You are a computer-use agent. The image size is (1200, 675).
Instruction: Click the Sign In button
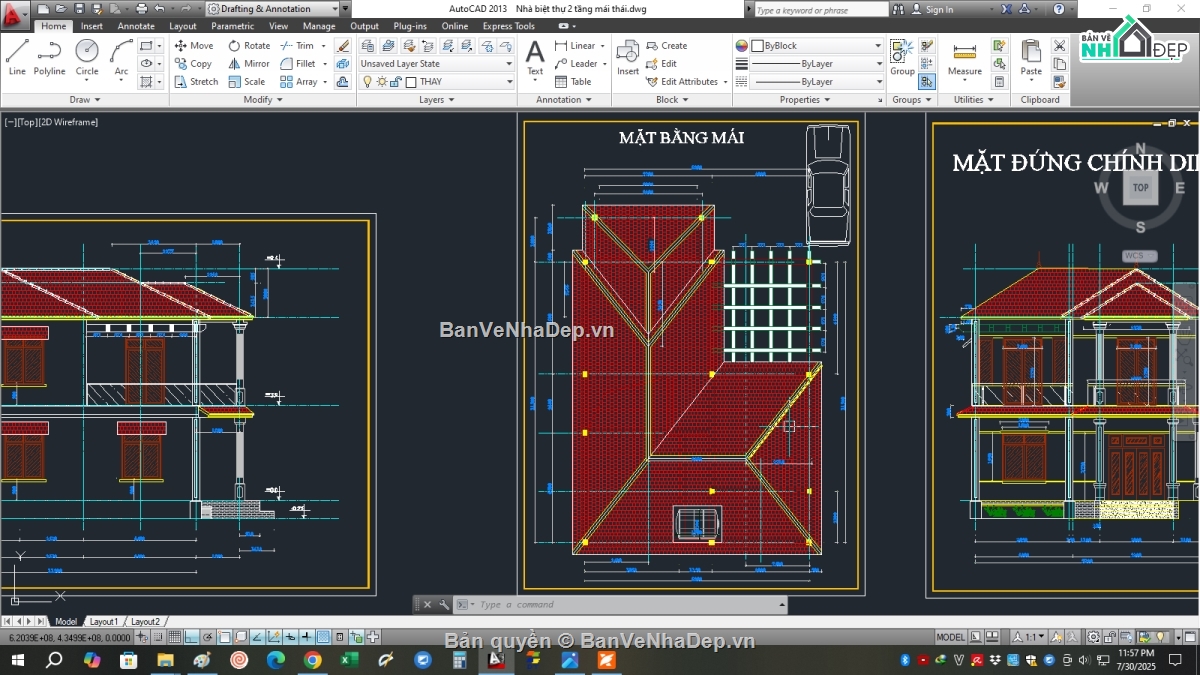(x=937, y=9)
